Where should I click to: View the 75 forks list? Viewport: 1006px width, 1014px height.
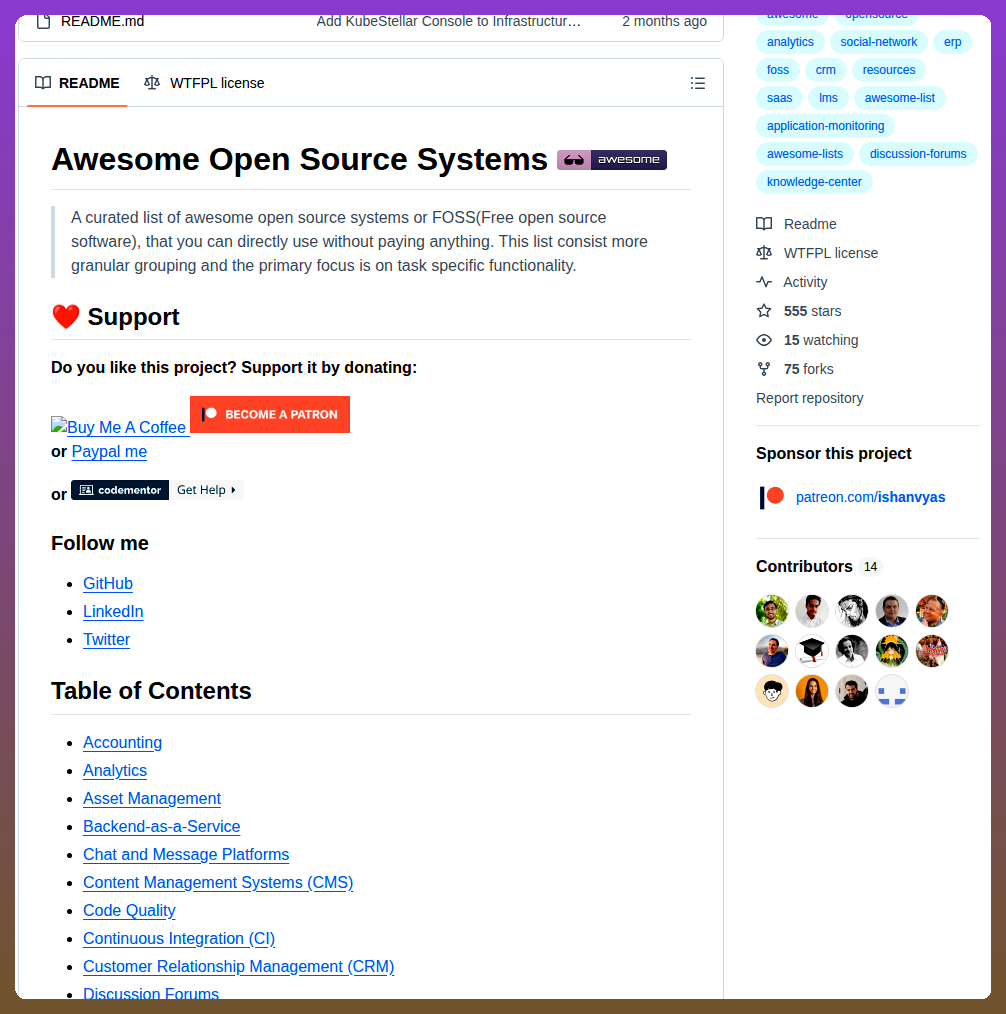pyautogui.click(x=795, y=369)
